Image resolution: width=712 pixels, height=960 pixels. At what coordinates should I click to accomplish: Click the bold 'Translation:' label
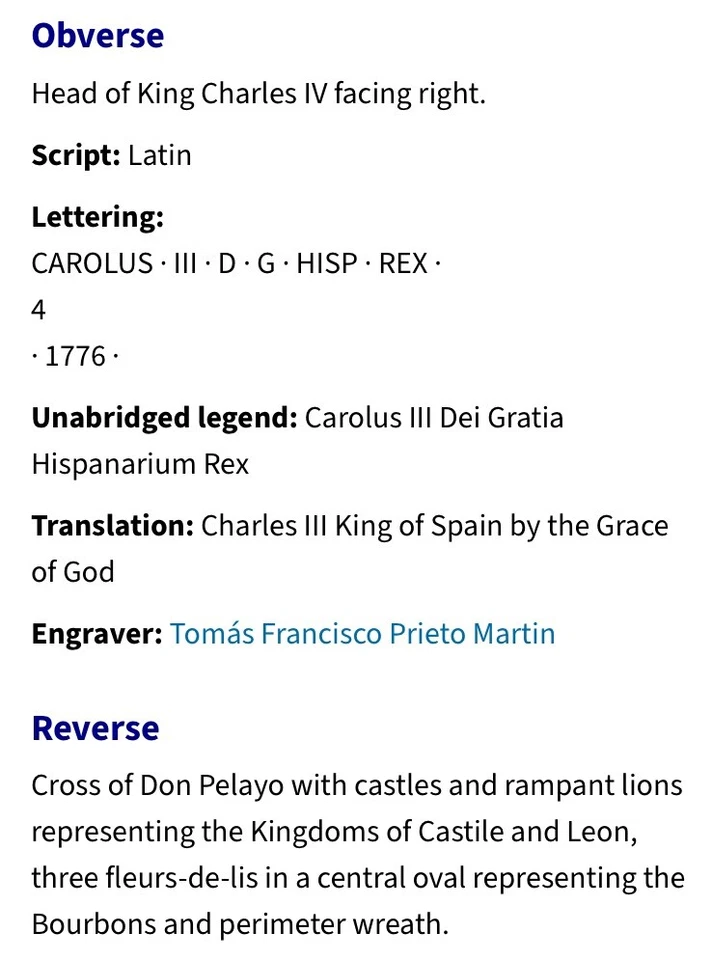coord(113,526)
